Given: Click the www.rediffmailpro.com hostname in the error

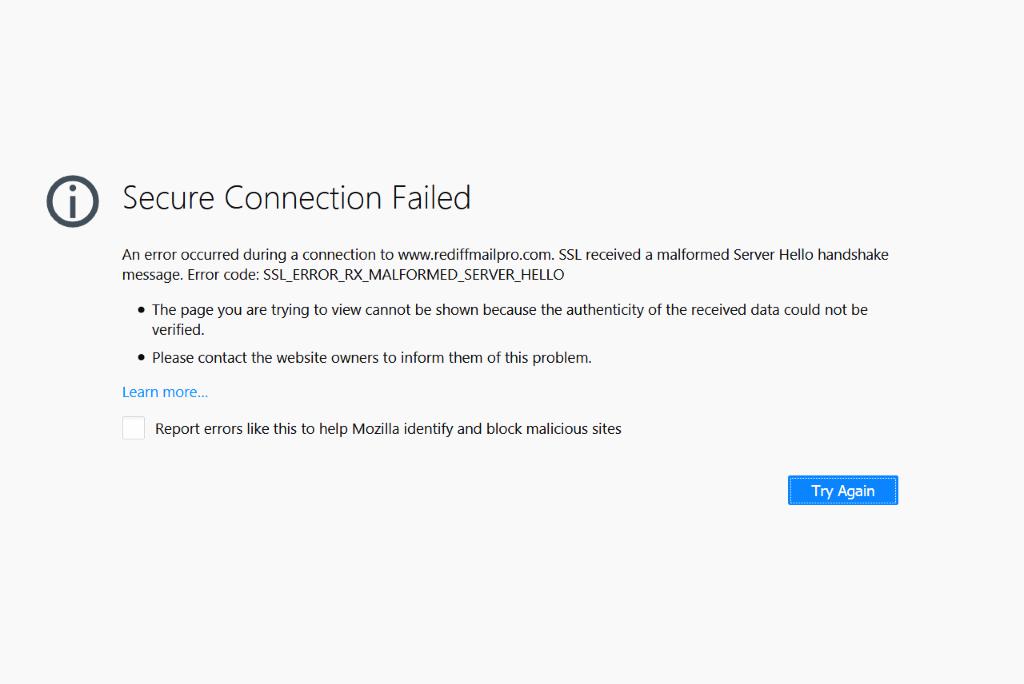Looking at the screenshot, I should tap(475, 255).
